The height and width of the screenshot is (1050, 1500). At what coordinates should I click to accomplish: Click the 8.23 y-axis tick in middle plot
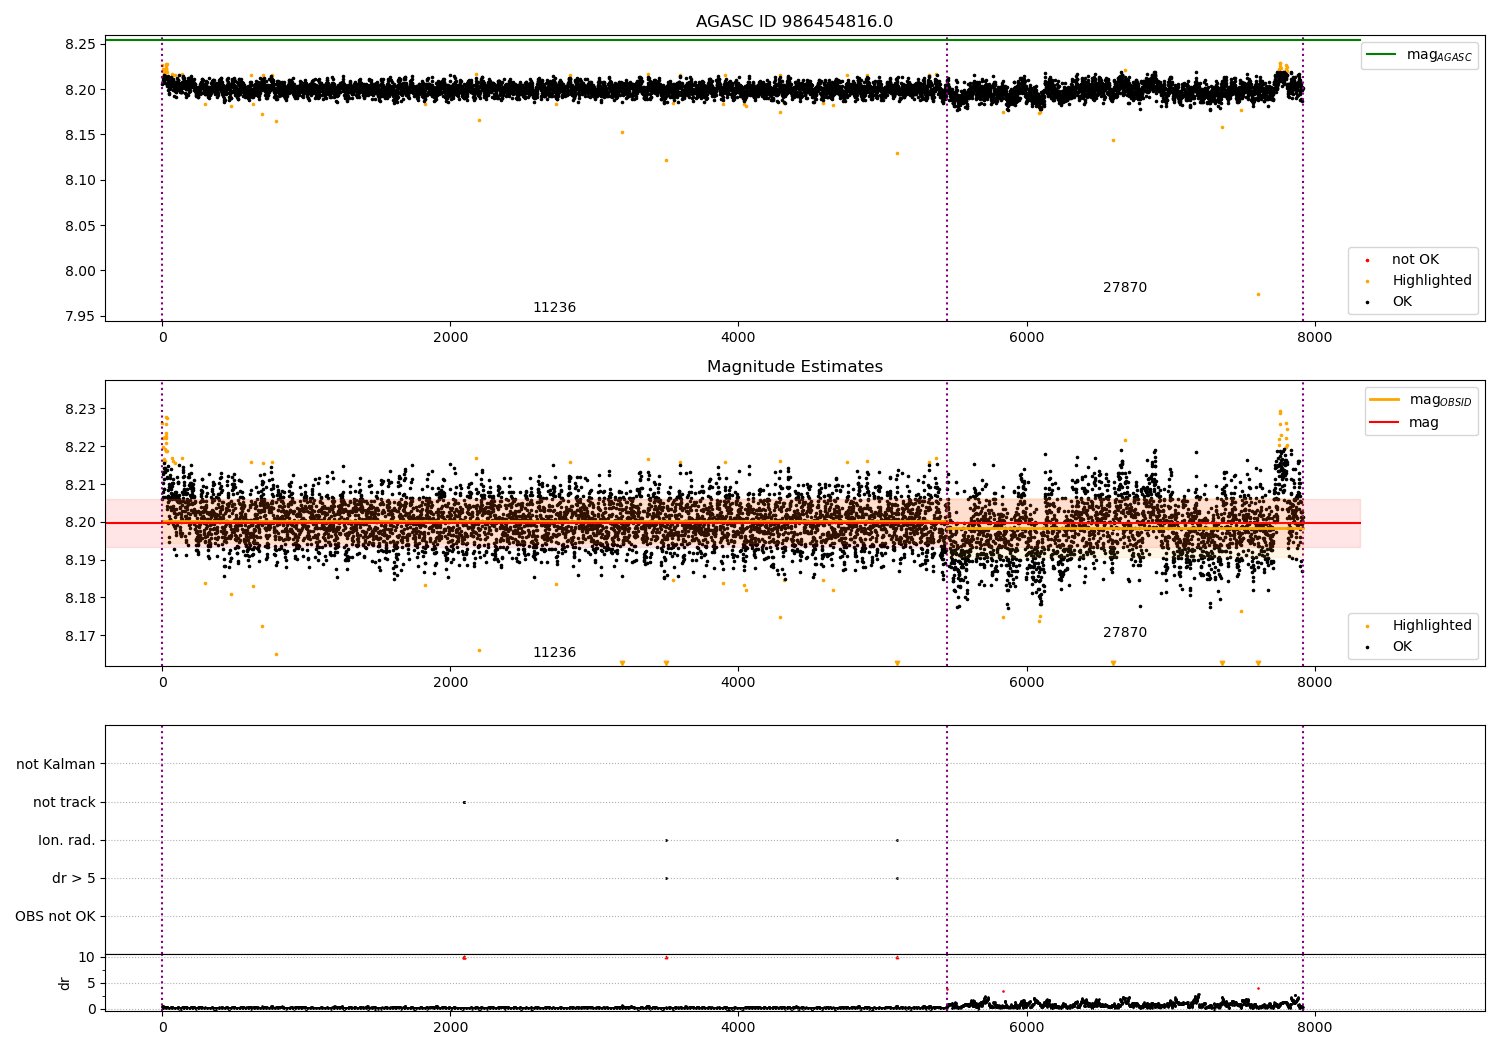tap(80, 409)
